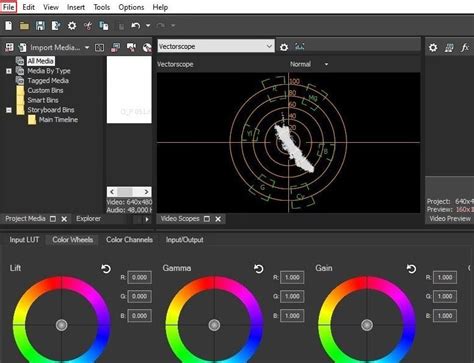Undock the Project Media panel
The image size is (474, 363).
(x=53, y=219)
